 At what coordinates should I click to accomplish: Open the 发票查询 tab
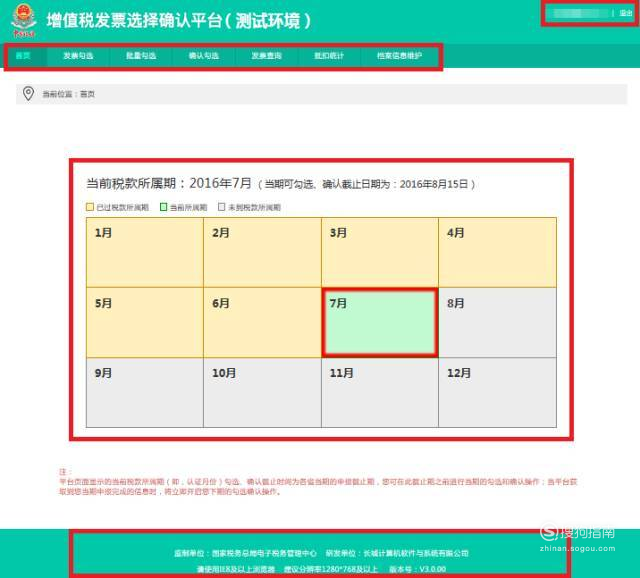click(x=267, y=56)
